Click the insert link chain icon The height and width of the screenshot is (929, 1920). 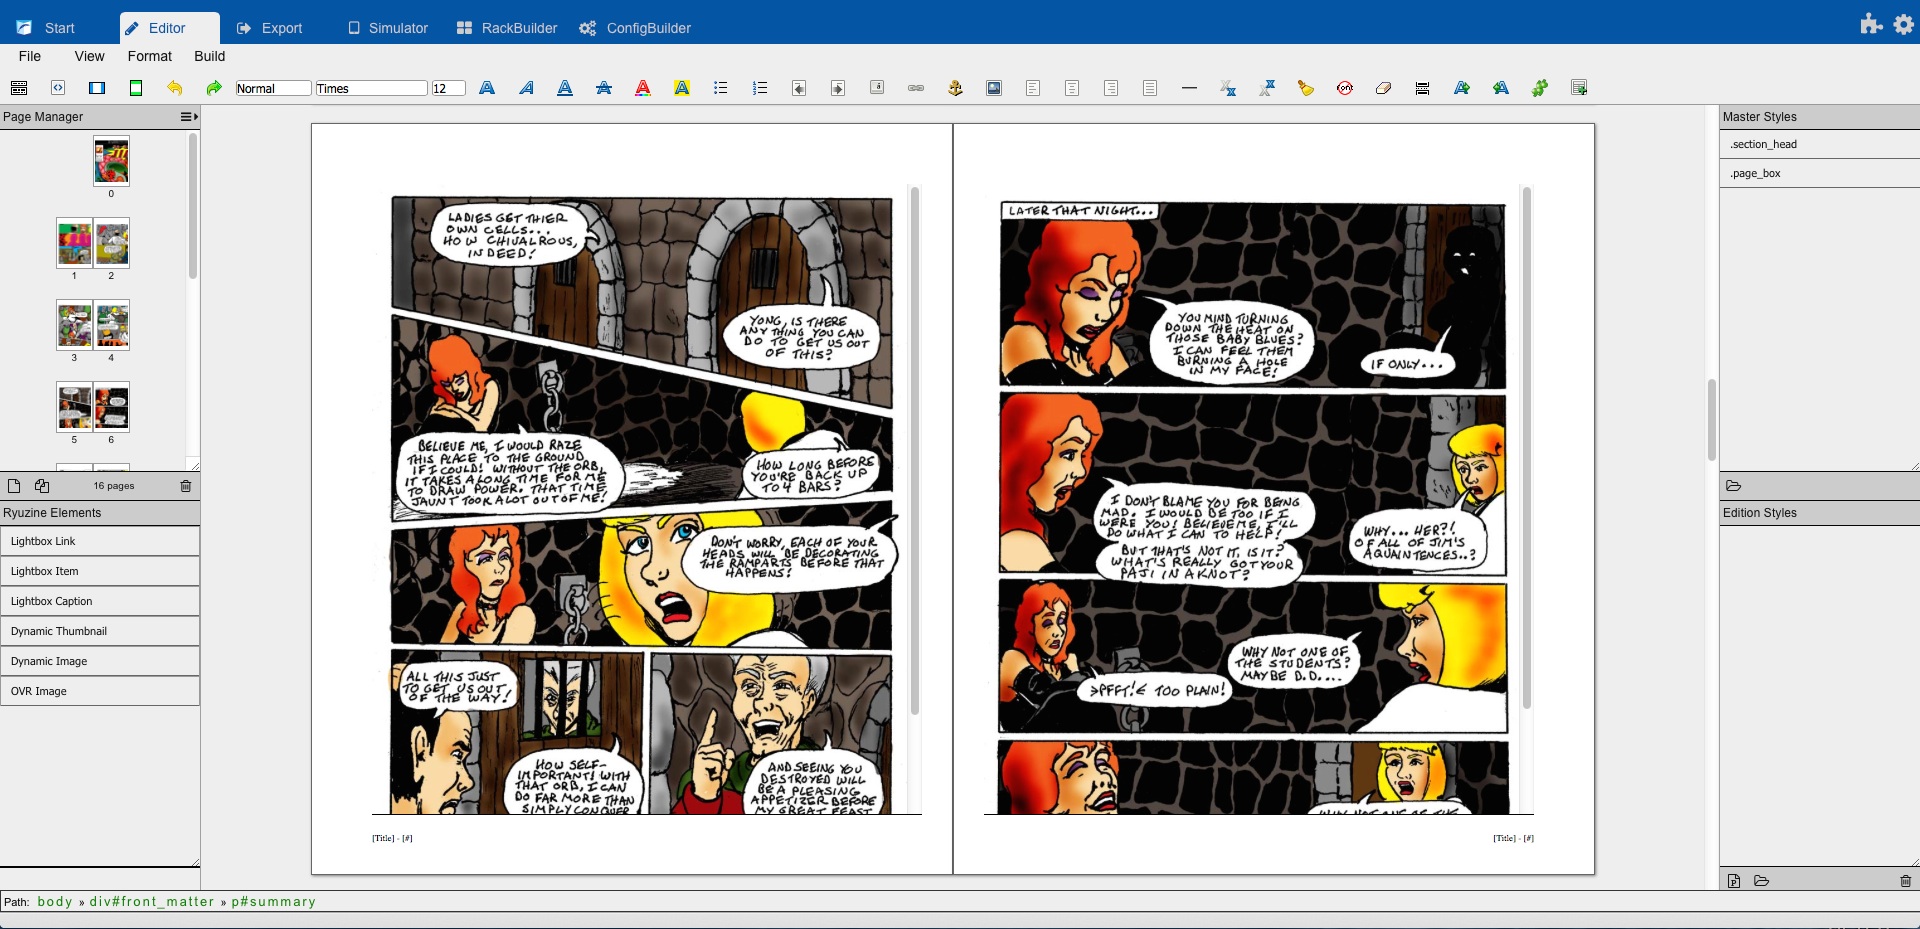pos(916,88)
